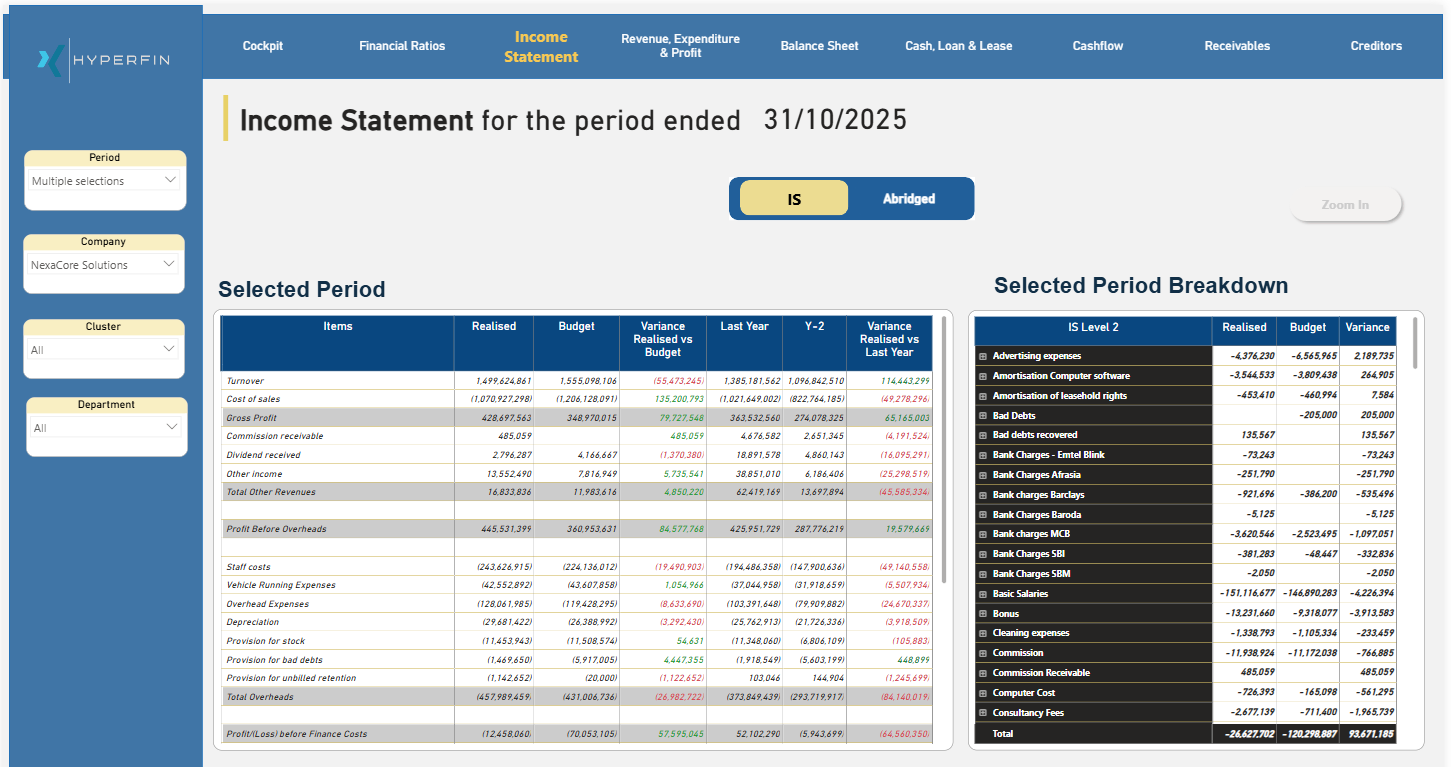
Task: Open the Cashflow section
Action: (x=1097, y=45)
